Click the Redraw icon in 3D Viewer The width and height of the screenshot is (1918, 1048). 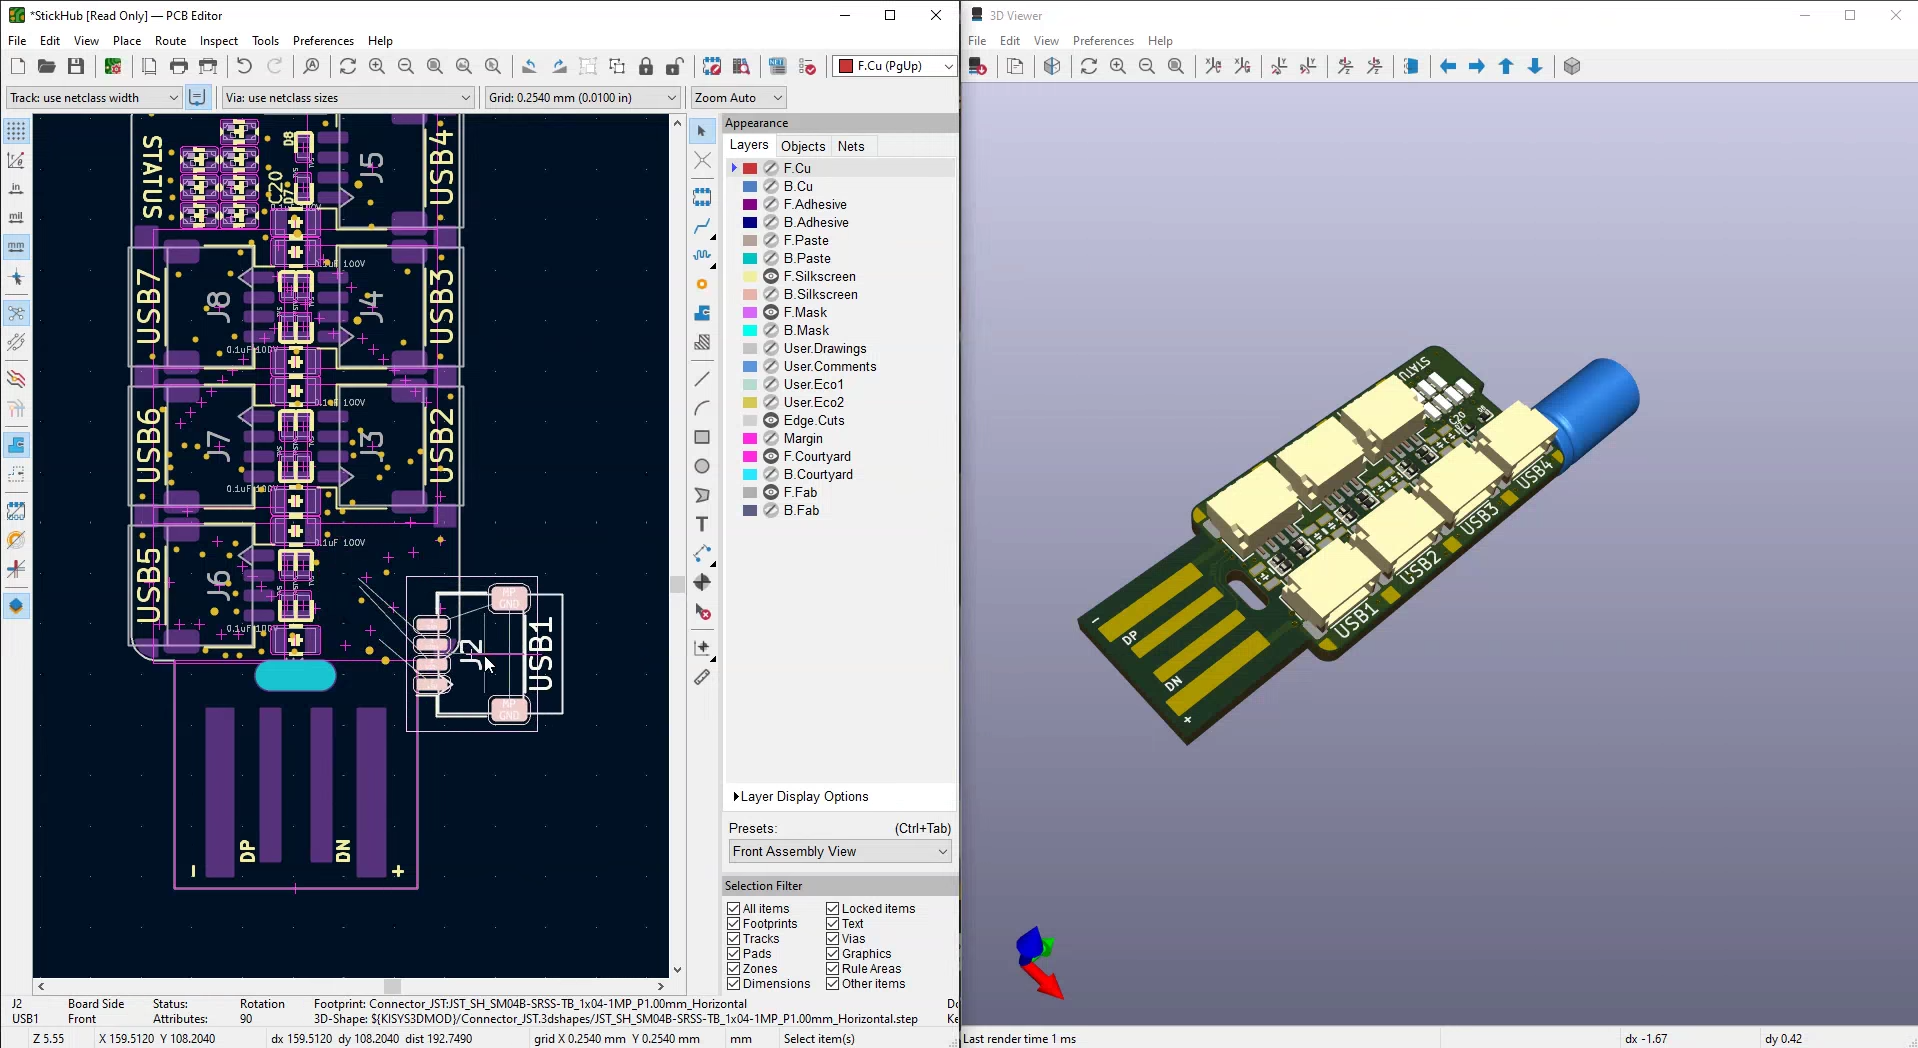click(x=1089, y=66)
